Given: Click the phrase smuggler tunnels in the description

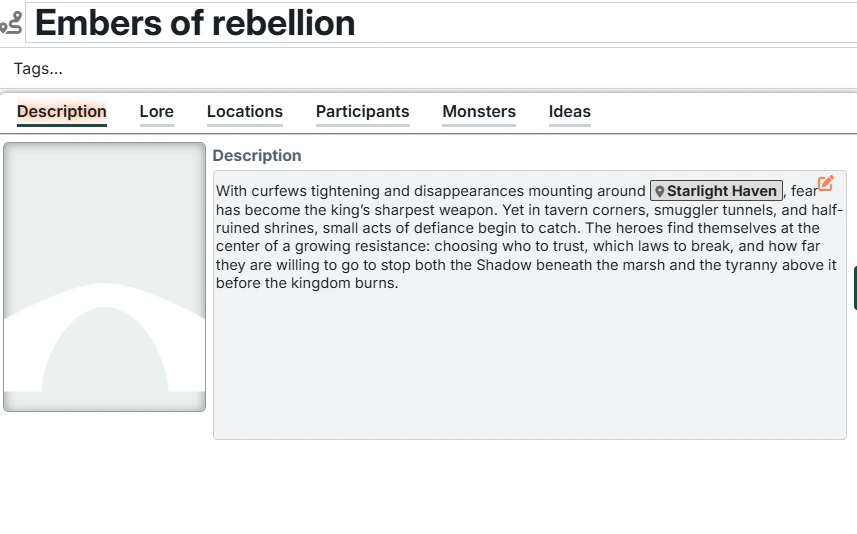Looking at the screenshot, I should click(x=713, y=210).
